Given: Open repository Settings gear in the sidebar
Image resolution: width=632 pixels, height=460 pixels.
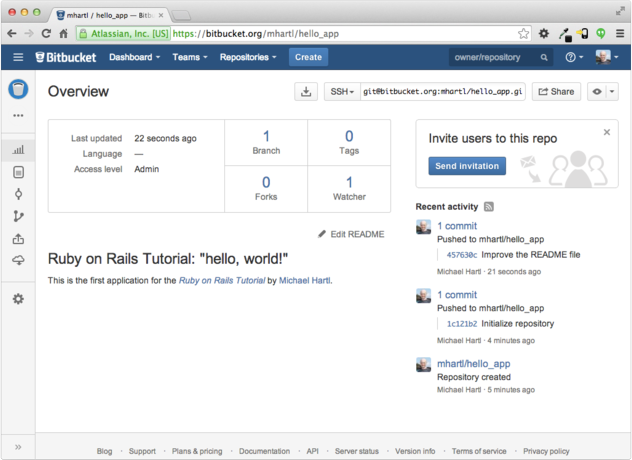Looking at the screenshot, I should 18,299.
